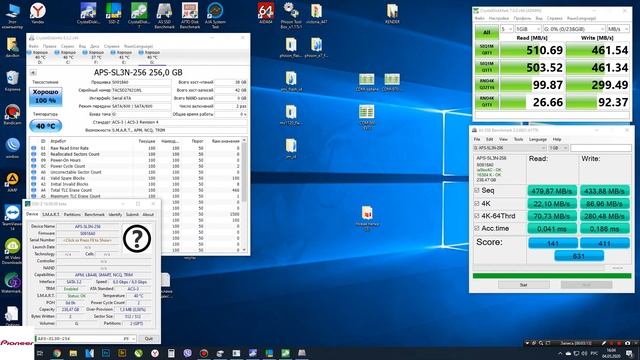This screenshot has width=640, height=360.
Task: Click the RND4K Q32T16 test button
Action: [x=487, y=84]
